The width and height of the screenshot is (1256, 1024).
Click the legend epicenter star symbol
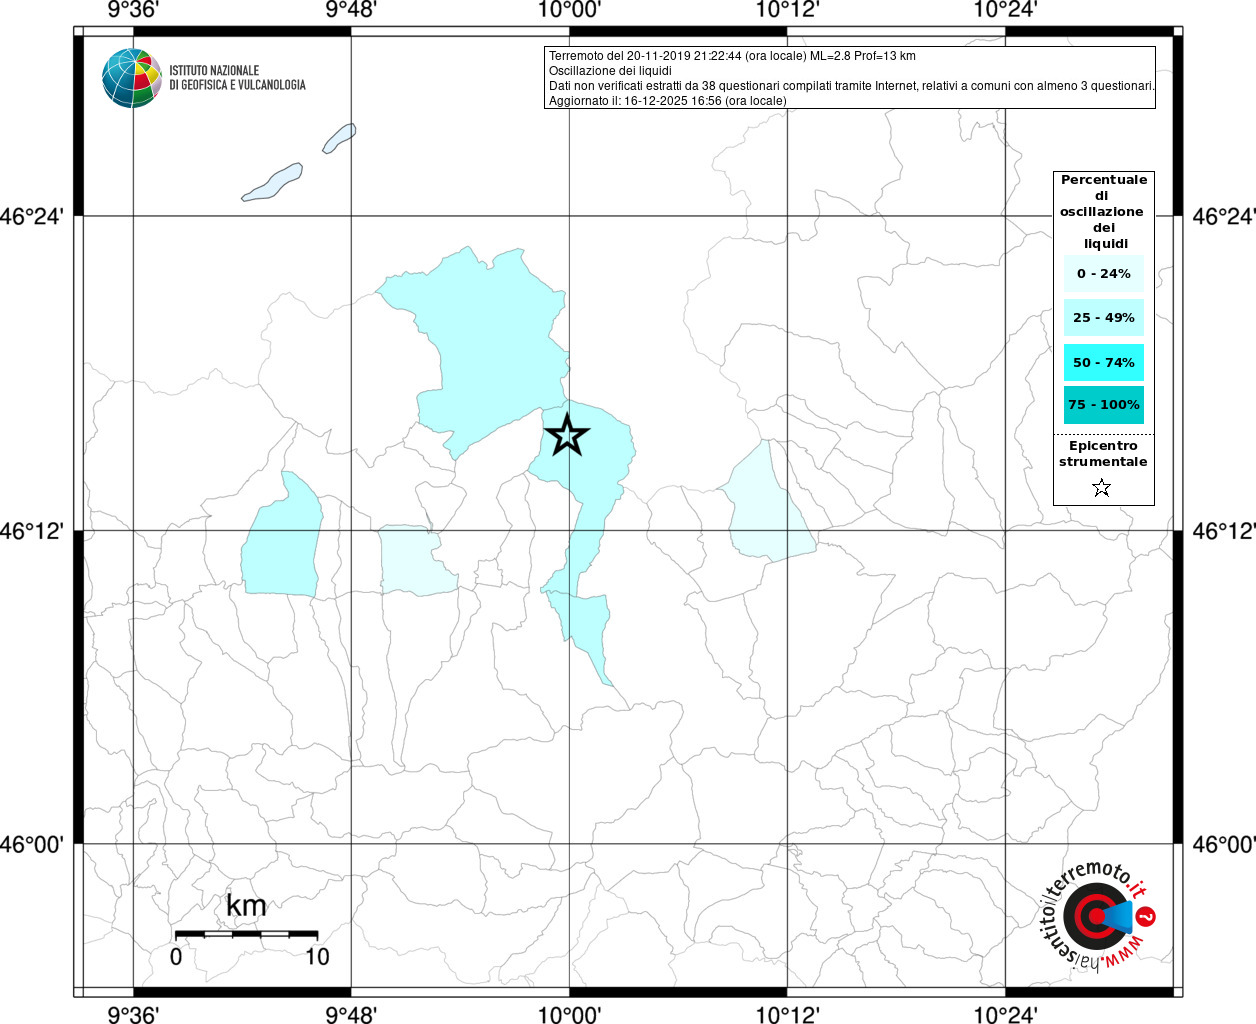[x=1101, y=488]
